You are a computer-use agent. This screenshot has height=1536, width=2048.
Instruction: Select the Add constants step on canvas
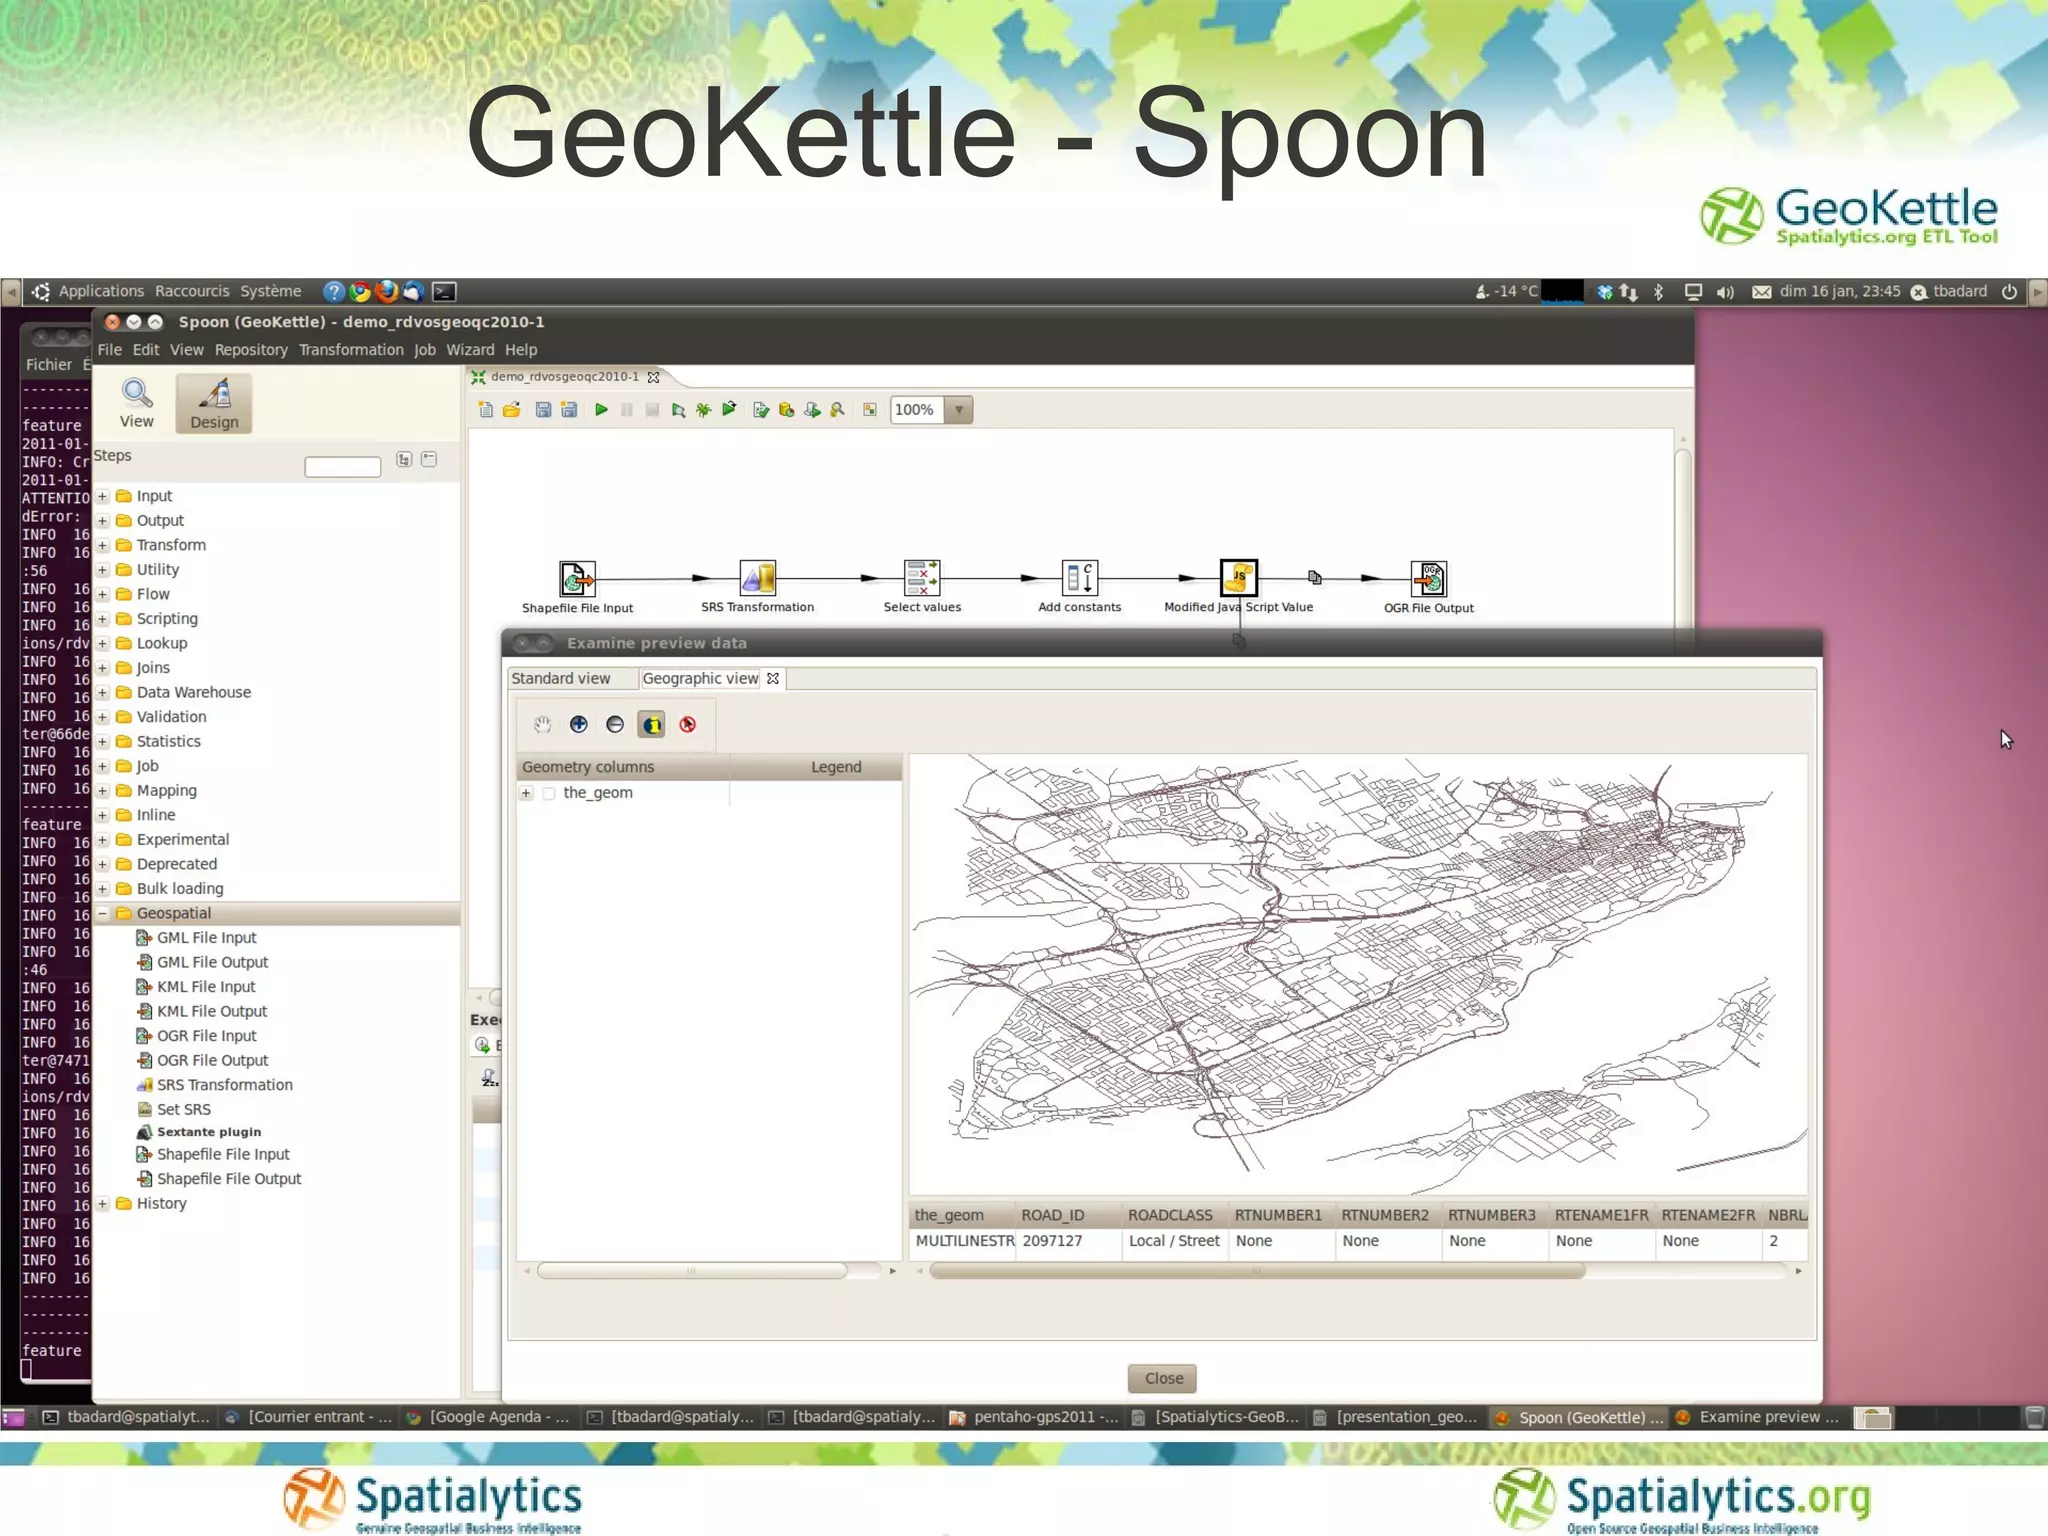click(x=1080, y=577)
